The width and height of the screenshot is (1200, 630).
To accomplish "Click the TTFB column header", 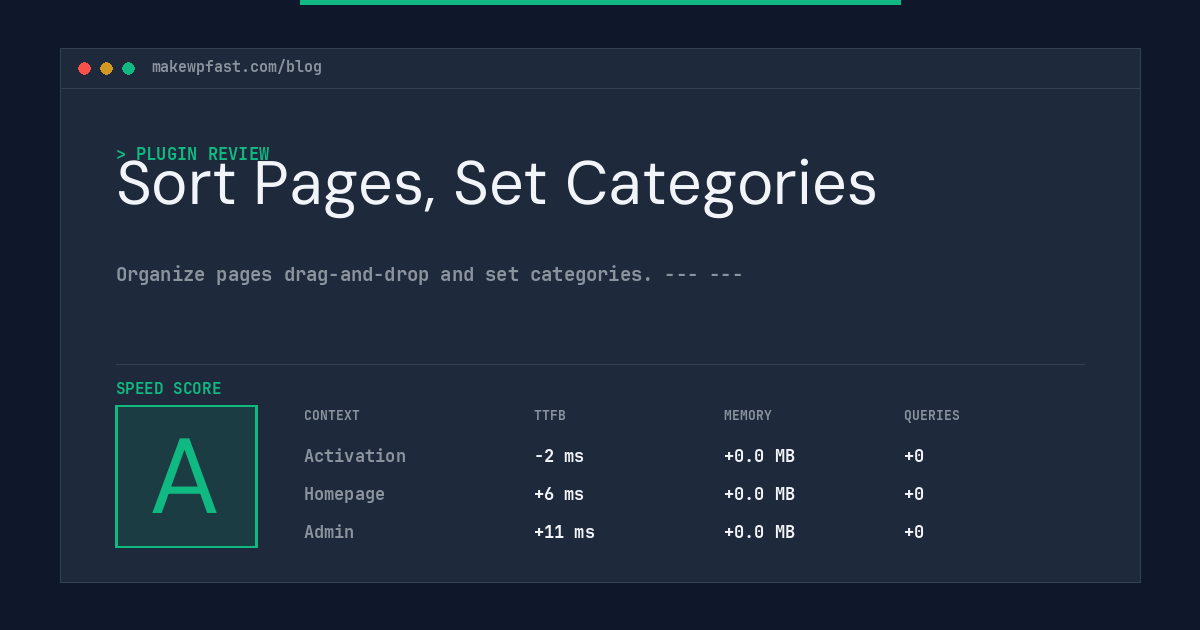I will (550, 416).
